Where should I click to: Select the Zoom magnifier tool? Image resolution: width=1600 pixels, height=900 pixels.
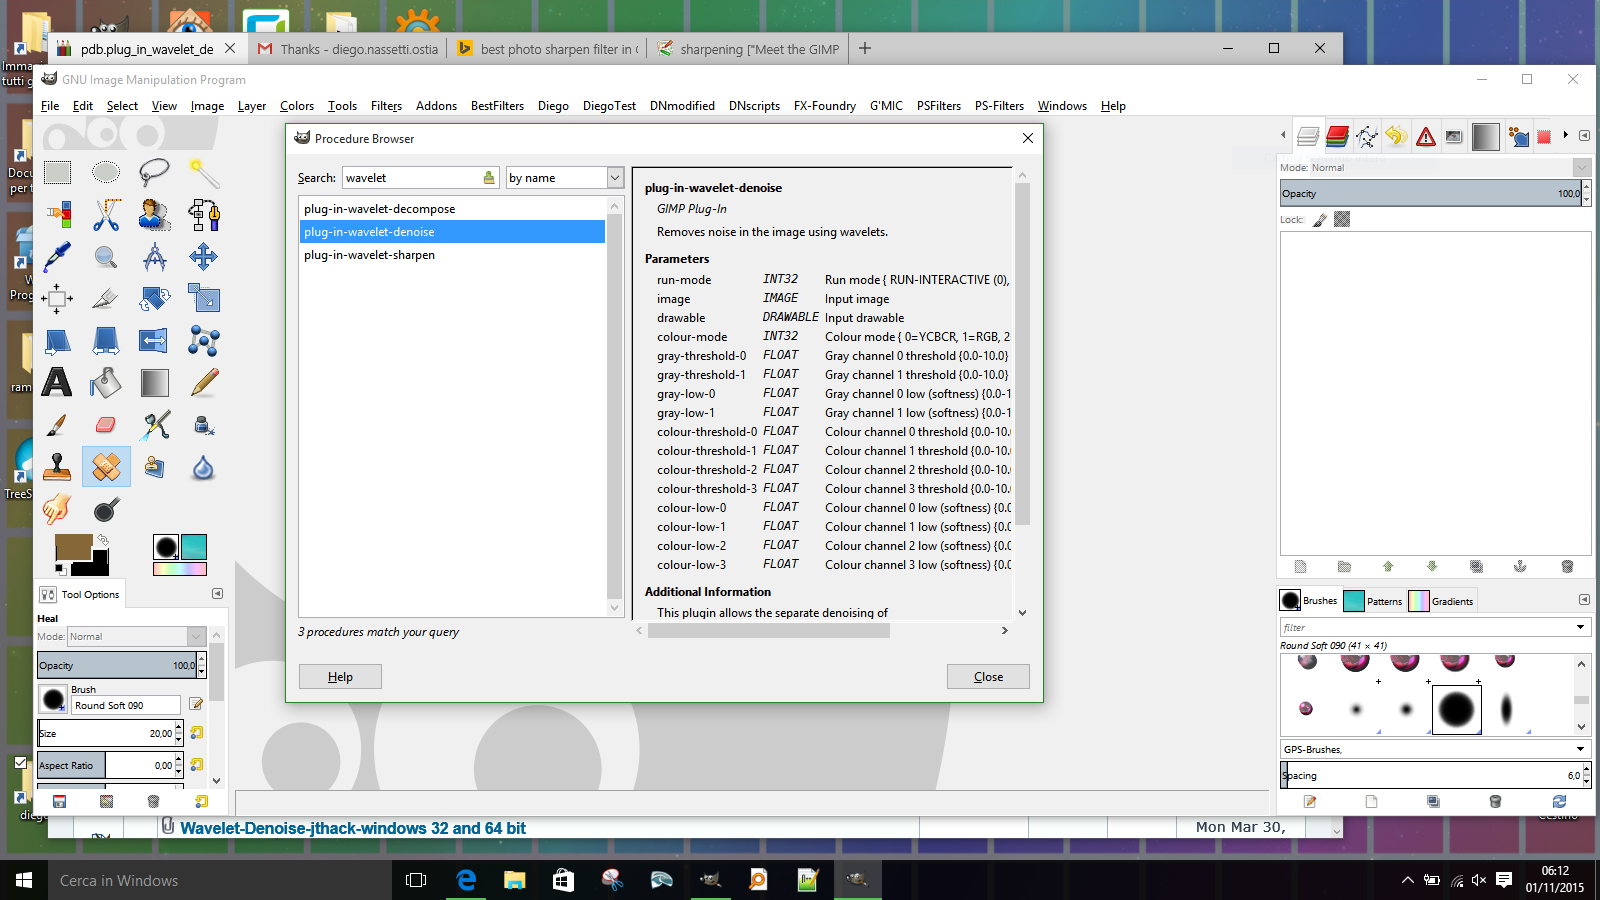click(106, 256)
